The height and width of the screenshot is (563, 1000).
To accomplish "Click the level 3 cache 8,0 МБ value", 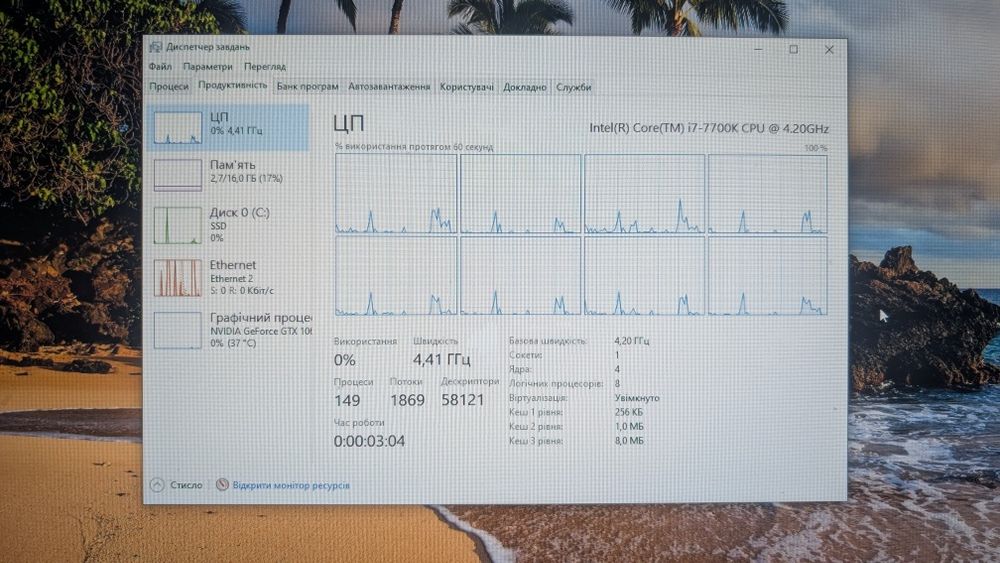I will click(x=629, y=441).
